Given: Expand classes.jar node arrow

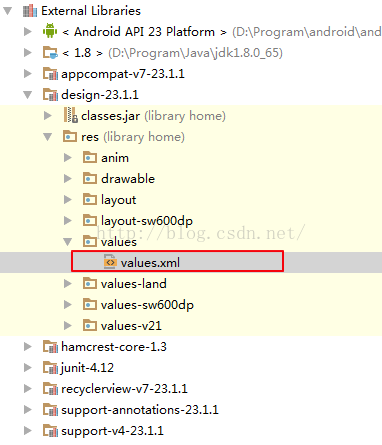Looking at the screenshot, I should (48, 116).
